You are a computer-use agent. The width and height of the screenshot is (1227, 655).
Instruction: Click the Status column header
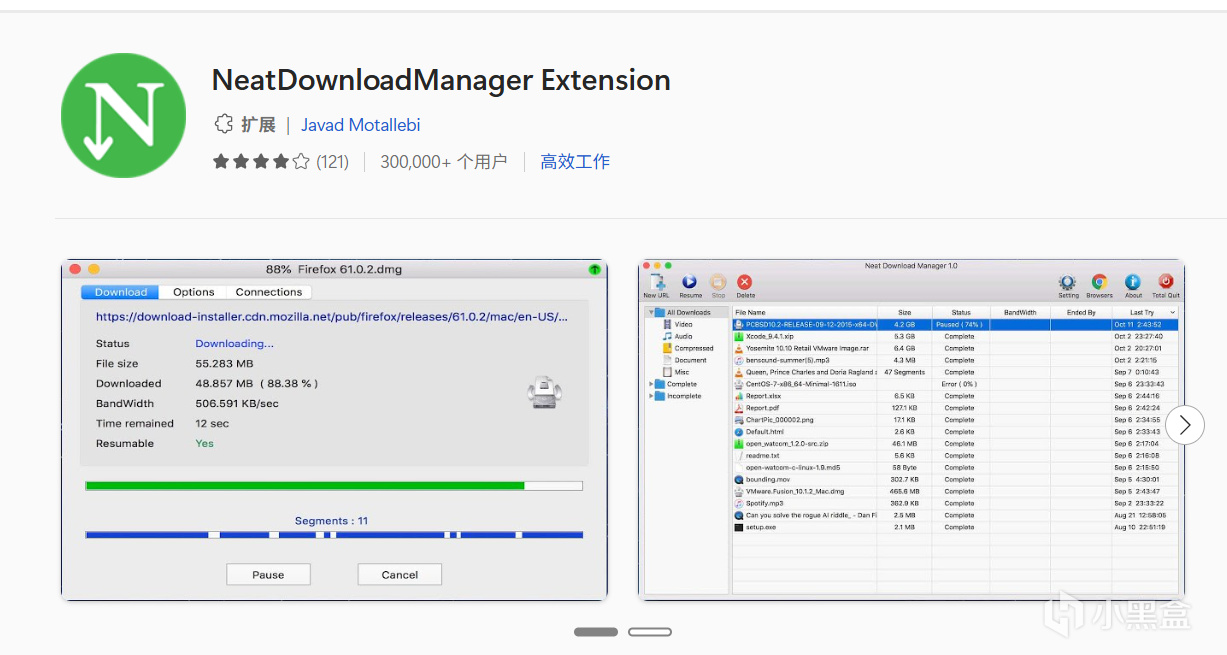click(961, 312)
